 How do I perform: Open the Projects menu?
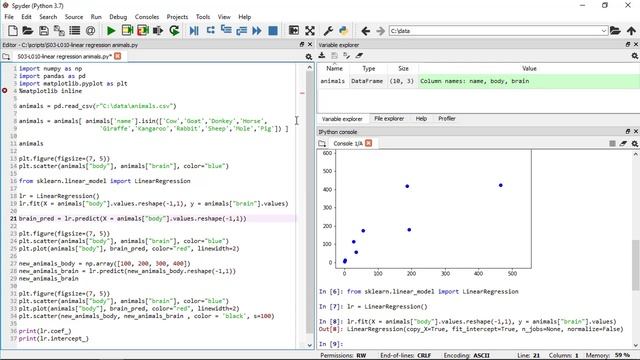click(x=177, y=17)
